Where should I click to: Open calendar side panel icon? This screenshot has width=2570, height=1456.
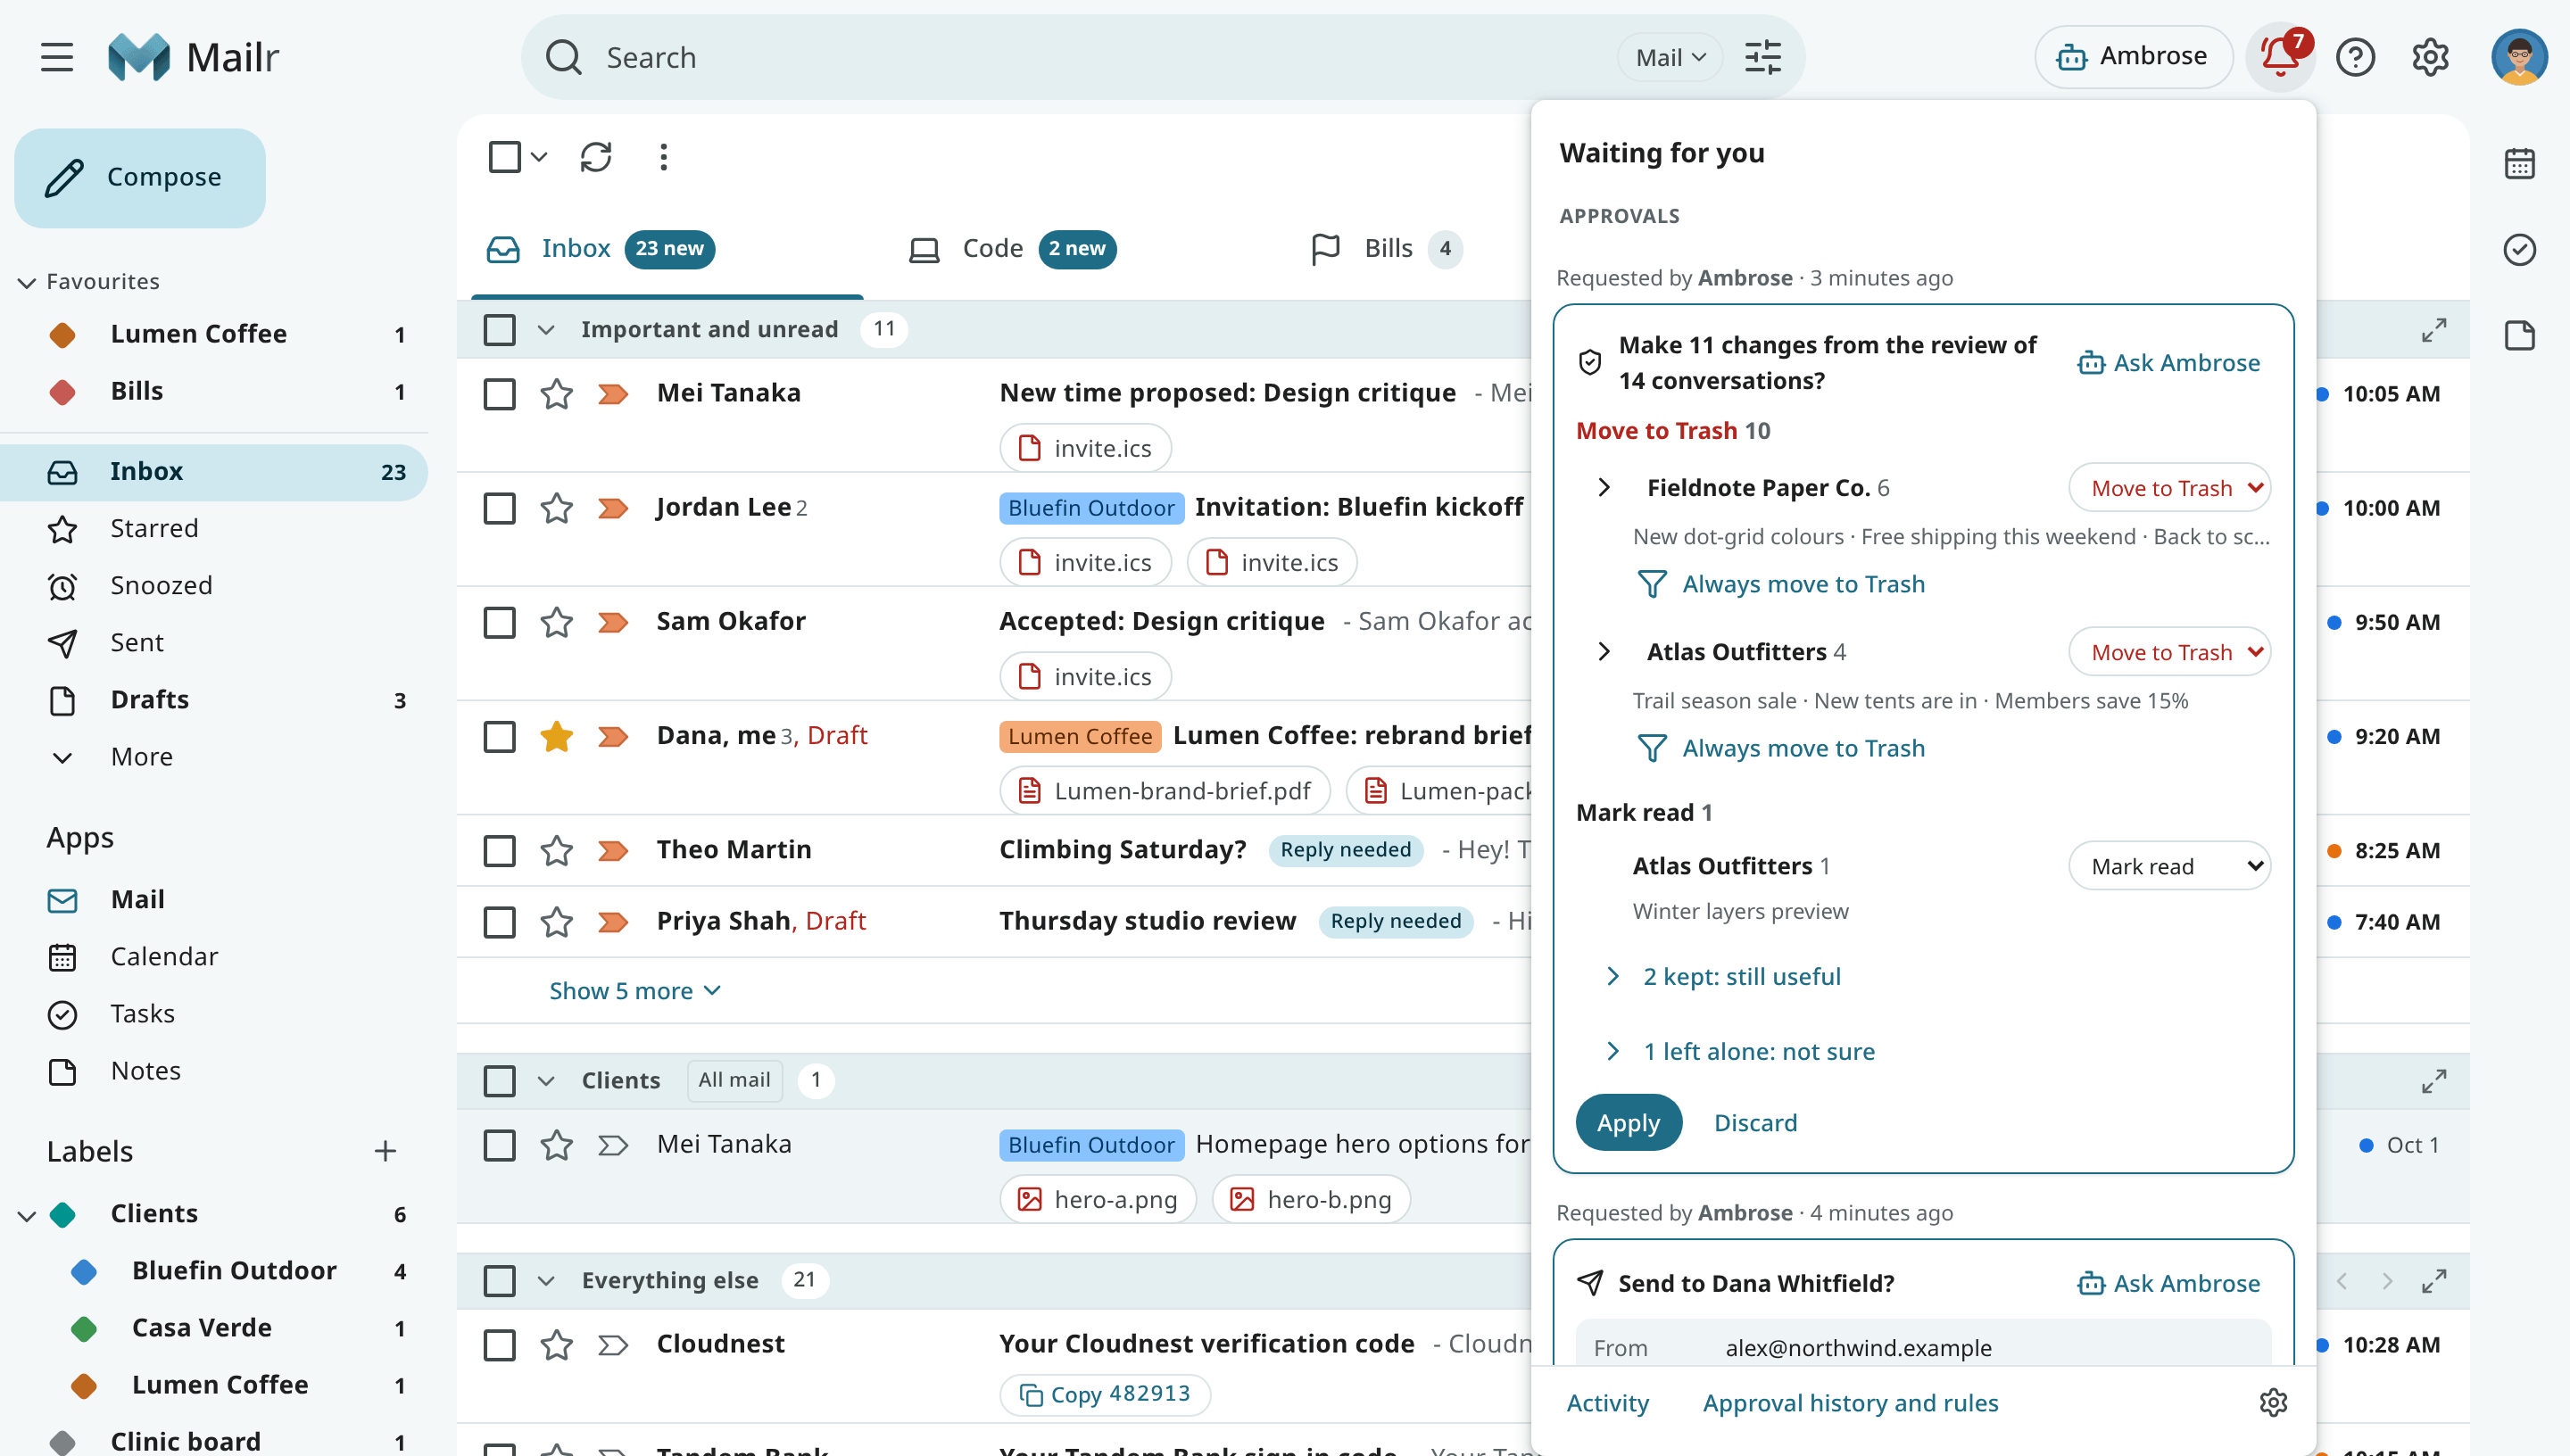(x=2519, y=163)
